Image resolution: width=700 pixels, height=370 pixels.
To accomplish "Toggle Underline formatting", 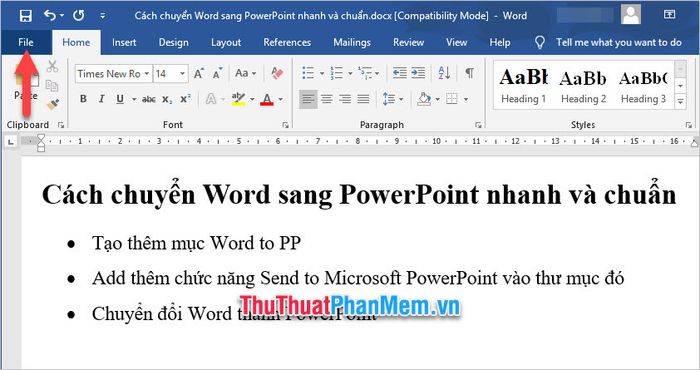I will point(120,99).
